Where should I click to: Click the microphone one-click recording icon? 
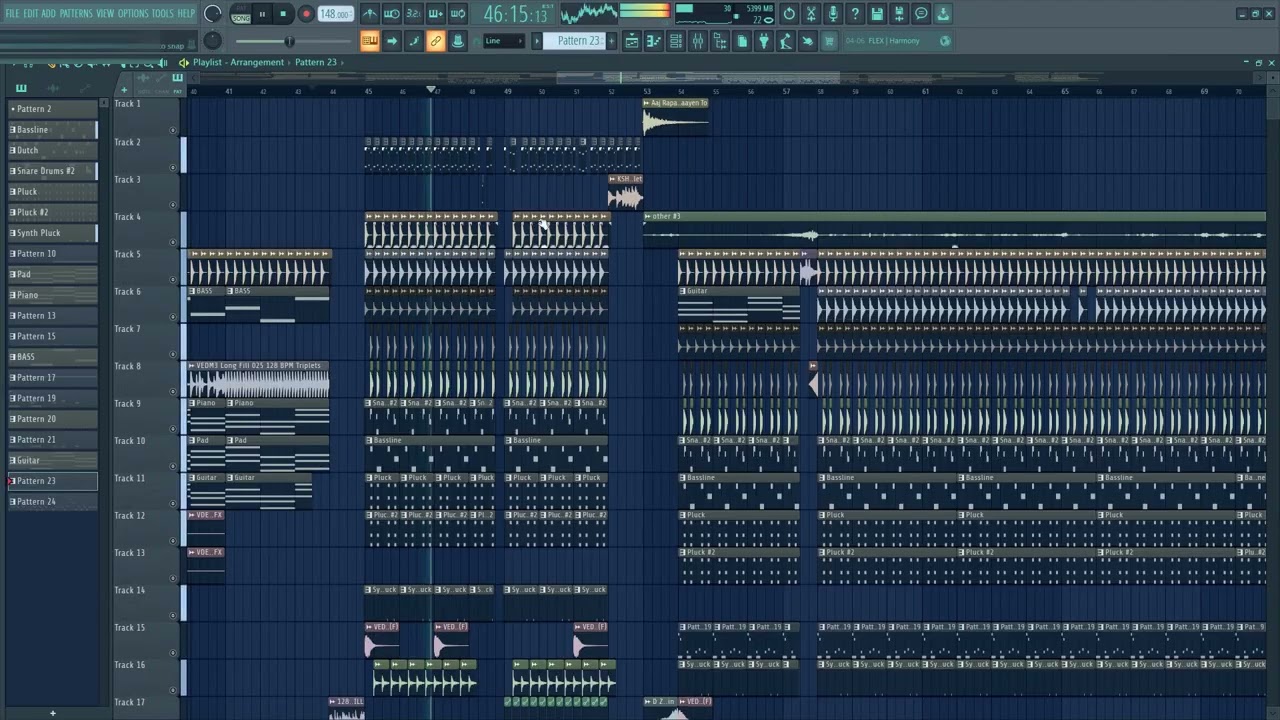(833, 14)
